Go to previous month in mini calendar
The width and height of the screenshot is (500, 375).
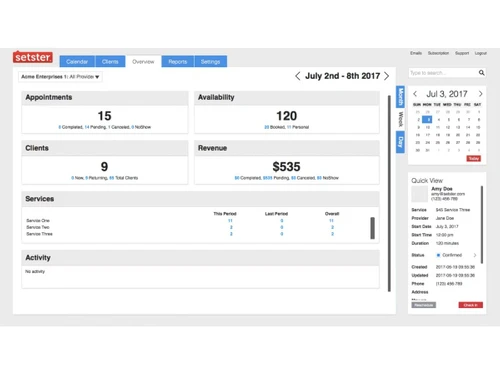coord(415,94)
